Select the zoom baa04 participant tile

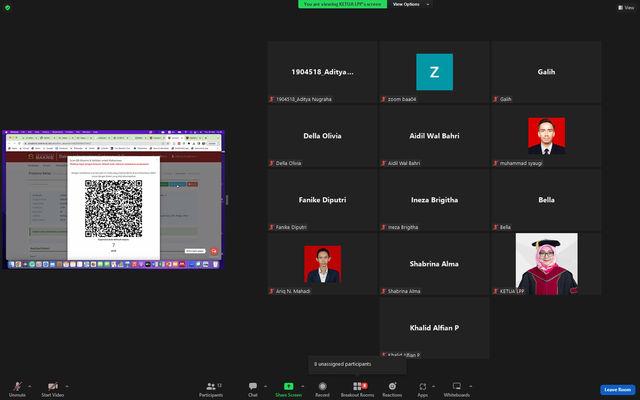(434, 72)
